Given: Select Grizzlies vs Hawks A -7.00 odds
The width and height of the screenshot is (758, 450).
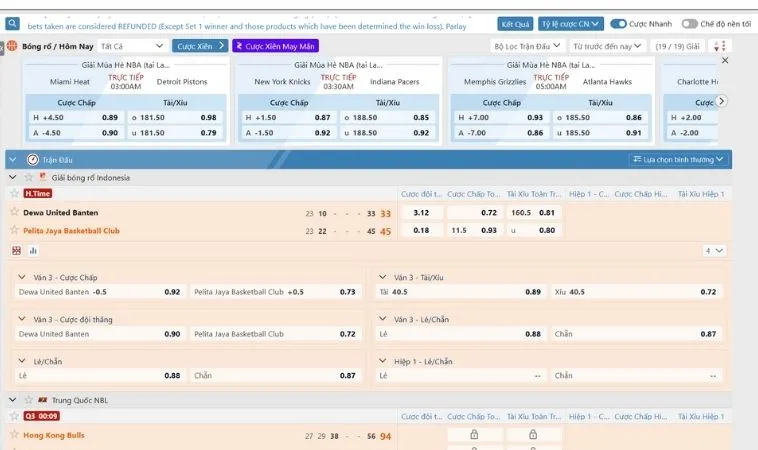Looking at the screenshot, I should pyautogui.click(x=502, y=132).
